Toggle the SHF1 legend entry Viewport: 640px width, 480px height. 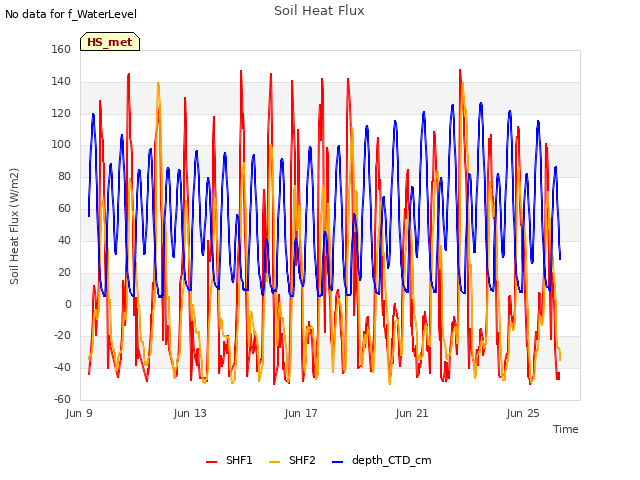point(229,460)
